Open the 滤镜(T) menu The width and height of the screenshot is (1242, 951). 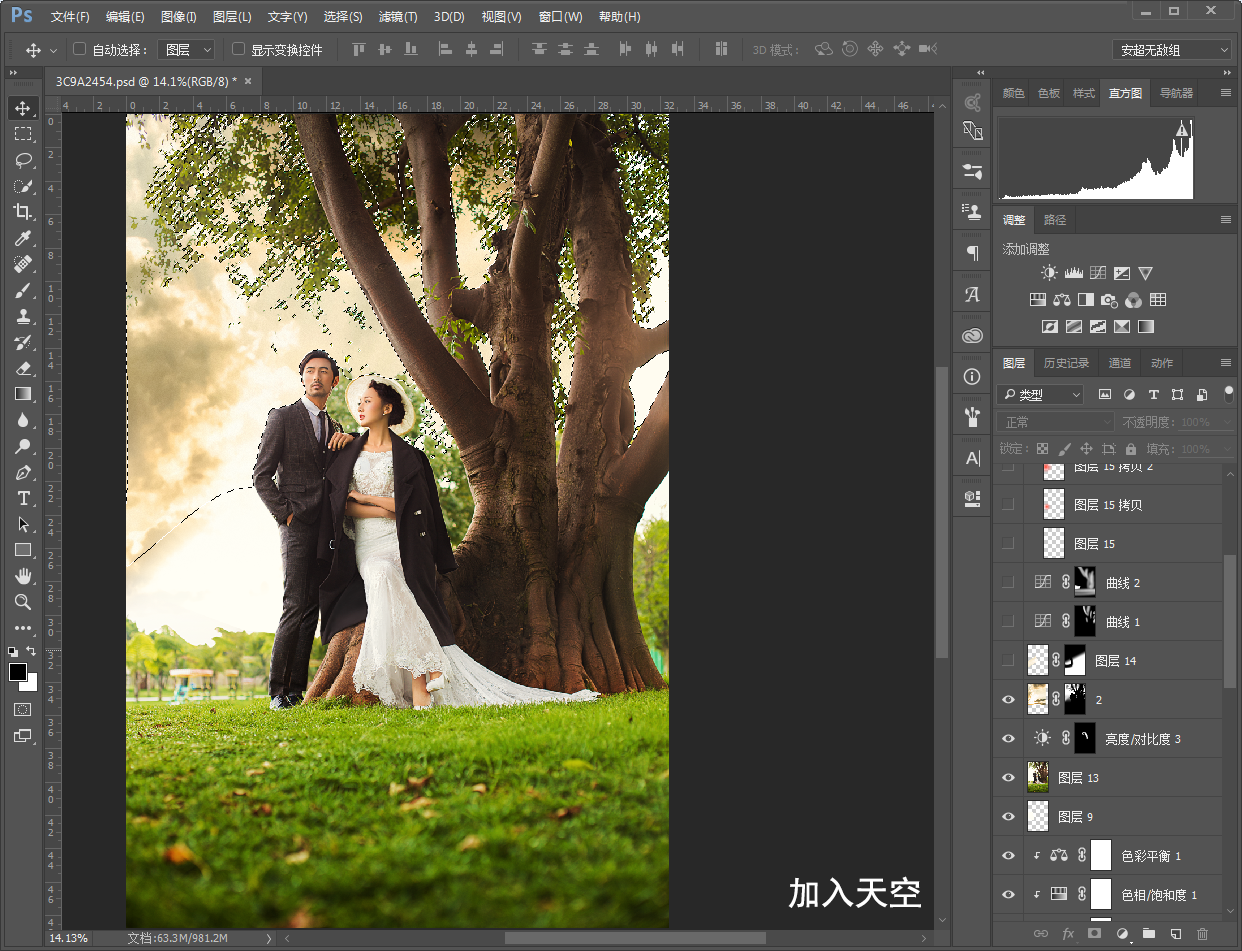[398, 17]
